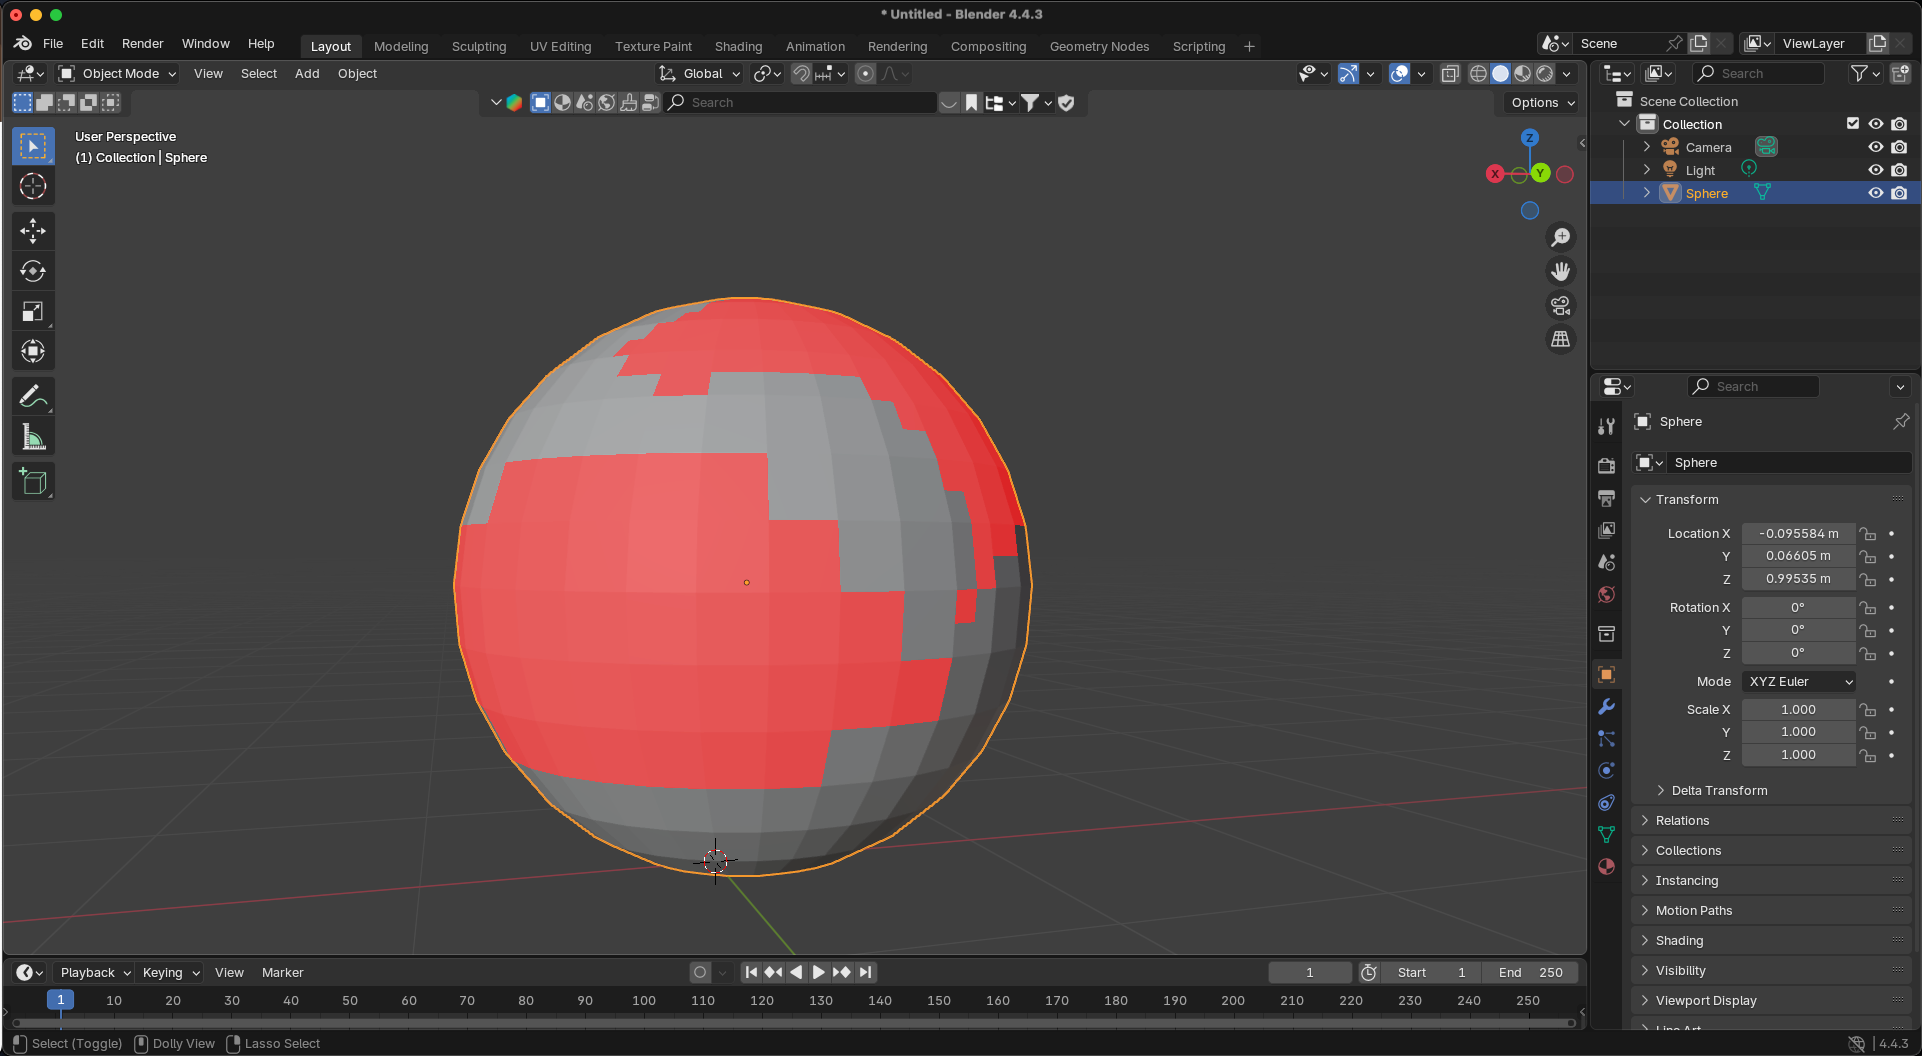Hide the Camera in viewport
The width and height of the screenshot is (1922, 1056).
1876,147
